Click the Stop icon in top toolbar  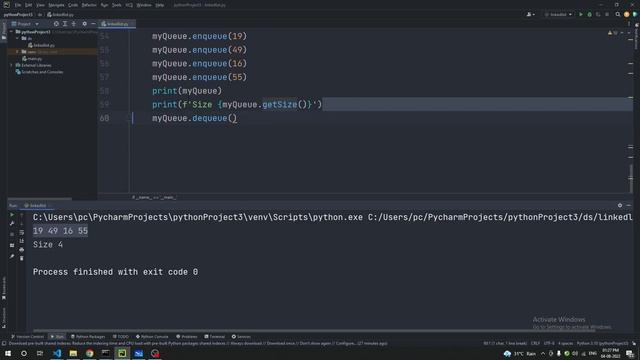point(607,14)
